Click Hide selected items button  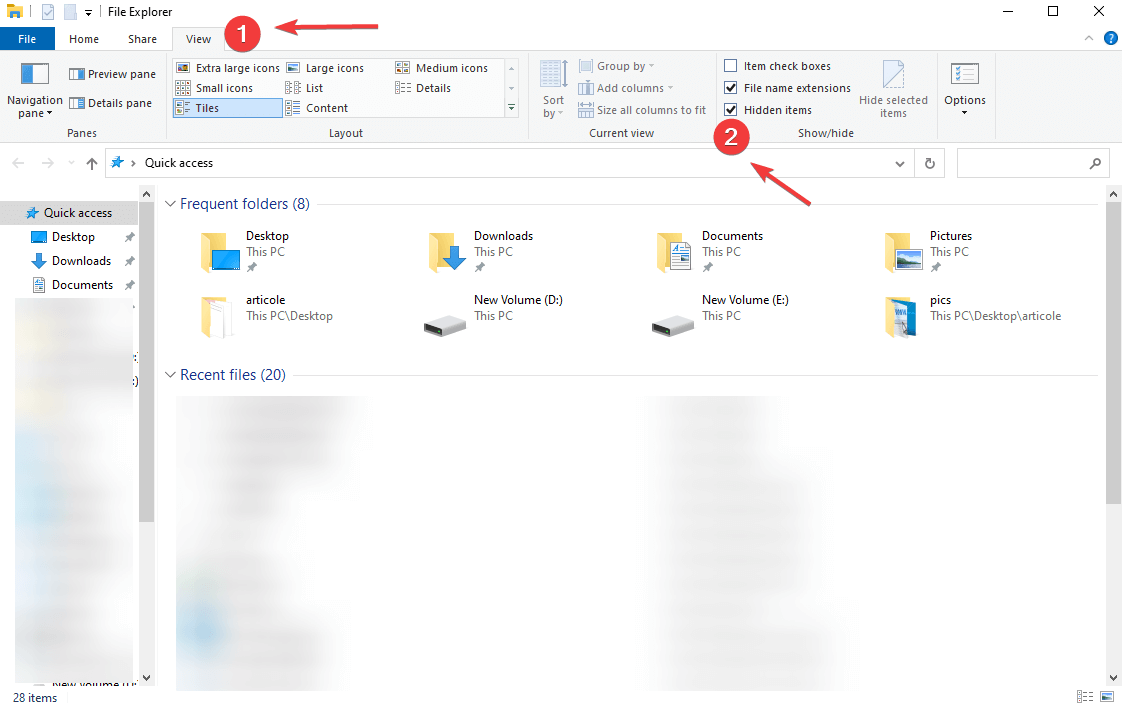click(893, 90)
